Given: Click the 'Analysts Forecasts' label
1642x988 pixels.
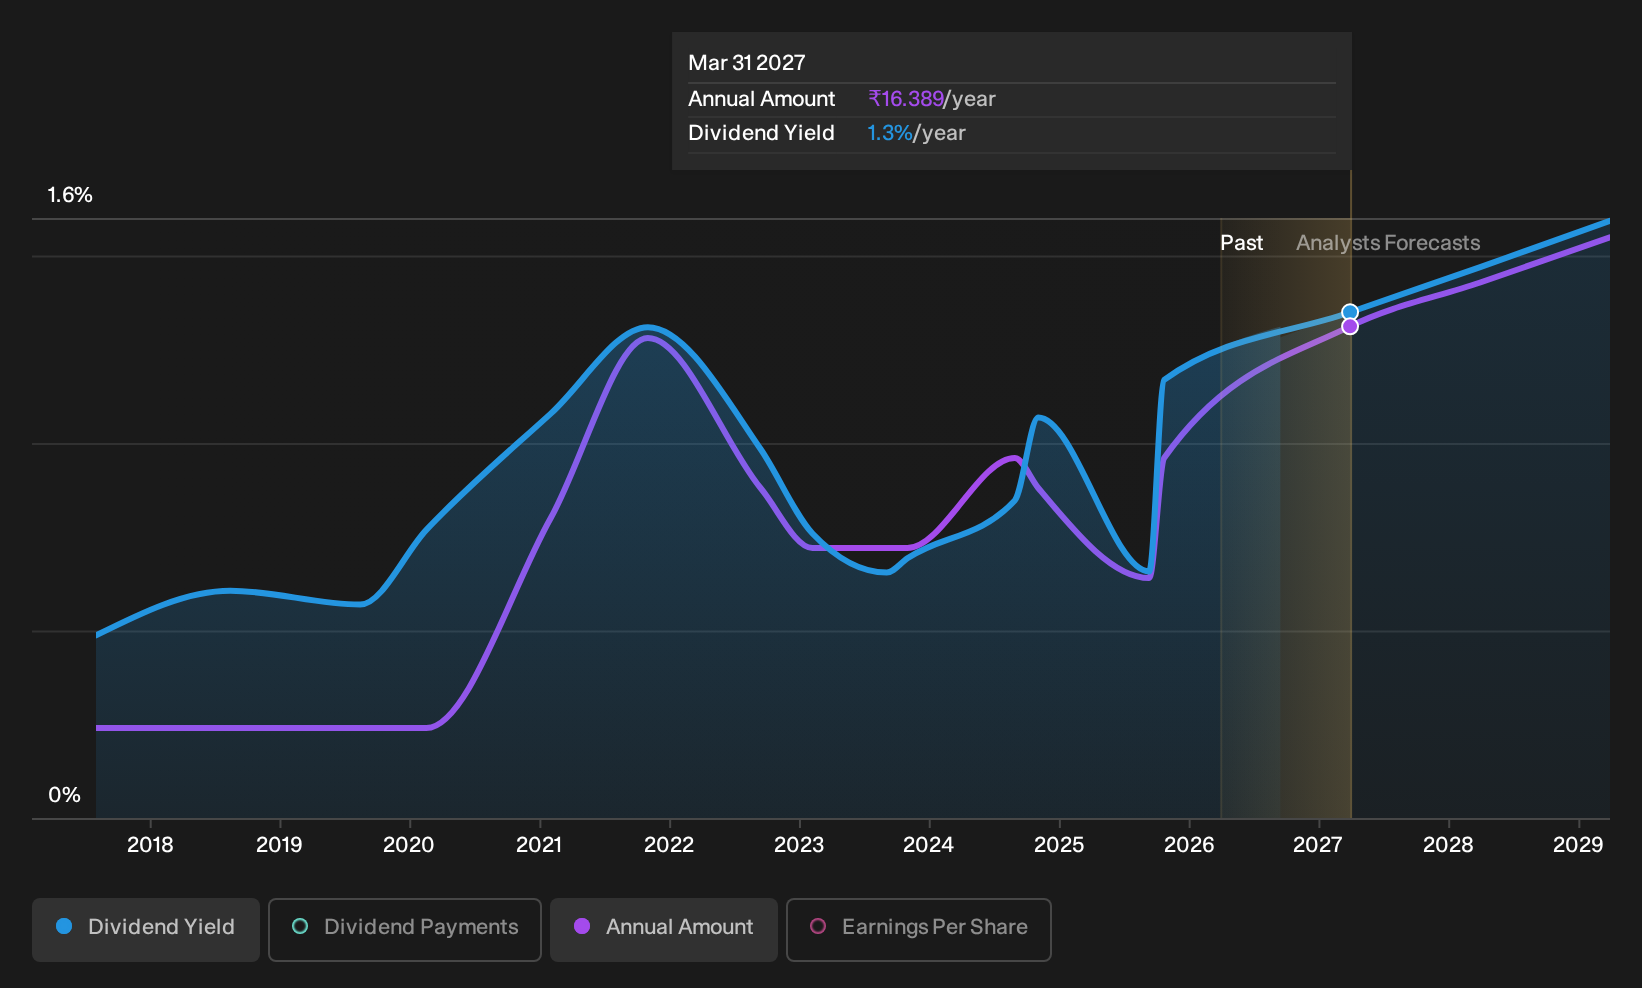Looking at the screenshot, I should 1388,243.
